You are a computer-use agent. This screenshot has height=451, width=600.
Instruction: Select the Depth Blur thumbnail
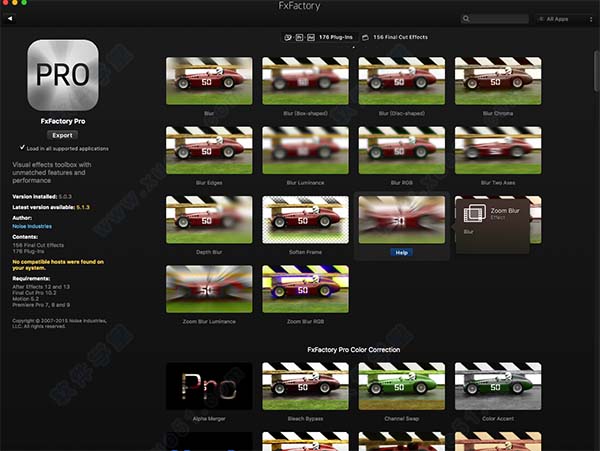[209, 220]
